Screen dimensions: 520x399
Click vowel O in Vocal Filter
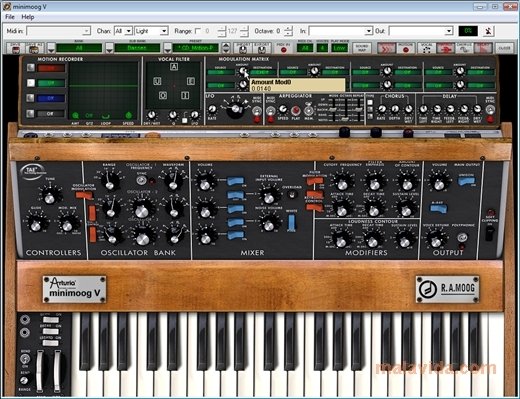point(163,96)
